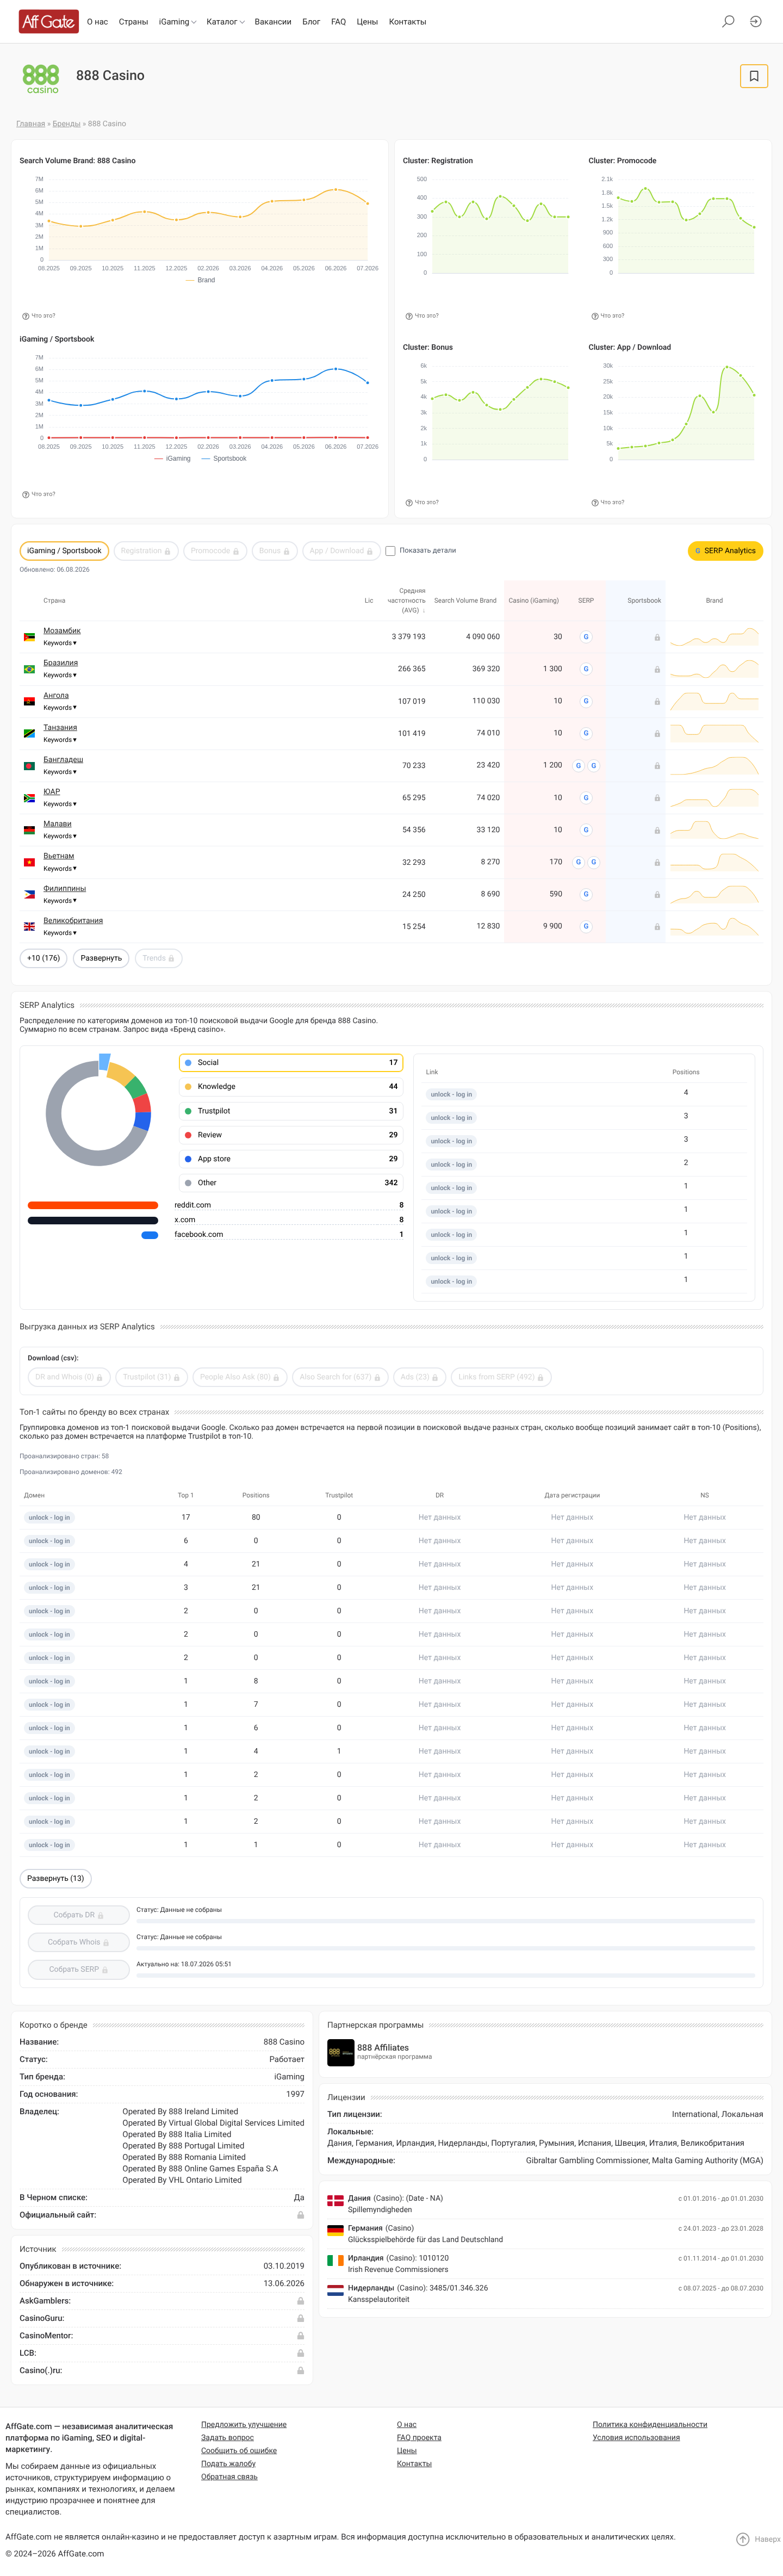Expand Keywords under Бразилия

[60, 675]
